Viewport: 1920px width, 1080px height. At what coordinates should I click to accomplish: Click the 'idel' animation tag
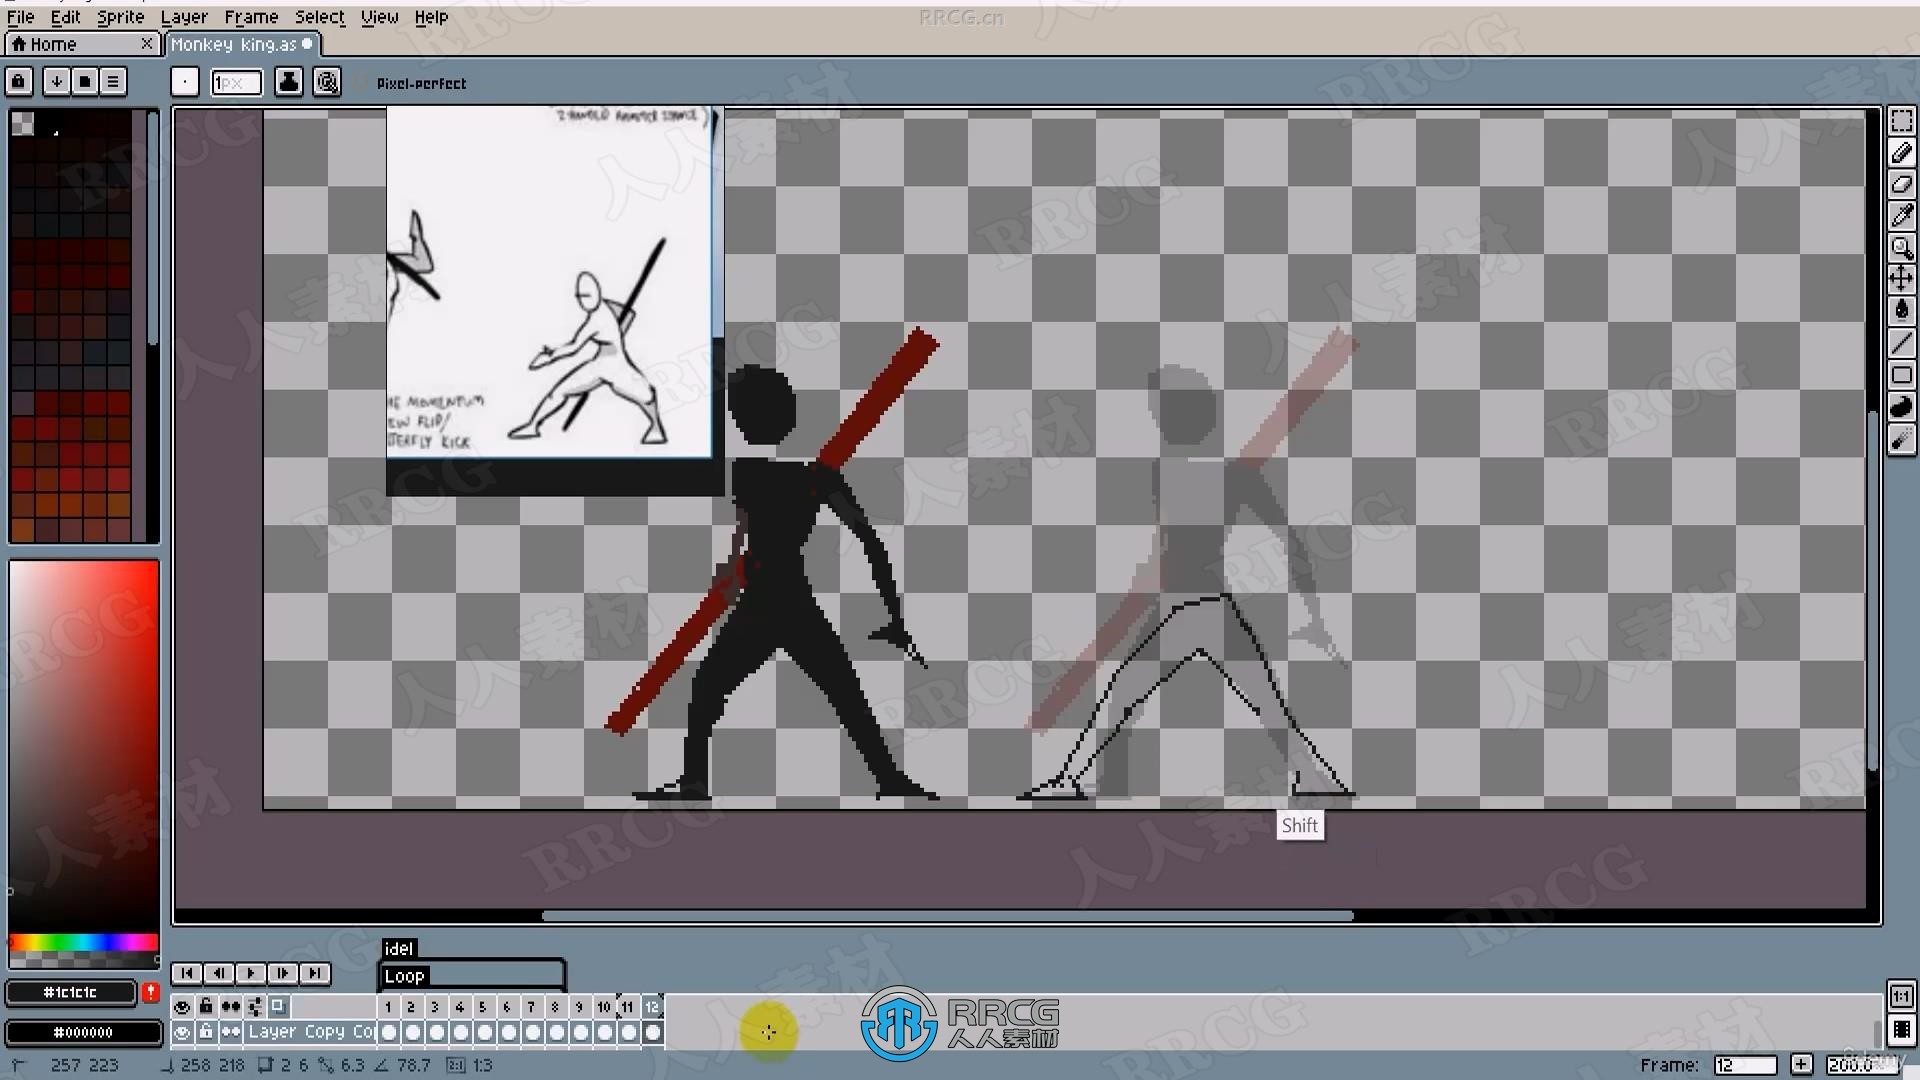point(399,949)
